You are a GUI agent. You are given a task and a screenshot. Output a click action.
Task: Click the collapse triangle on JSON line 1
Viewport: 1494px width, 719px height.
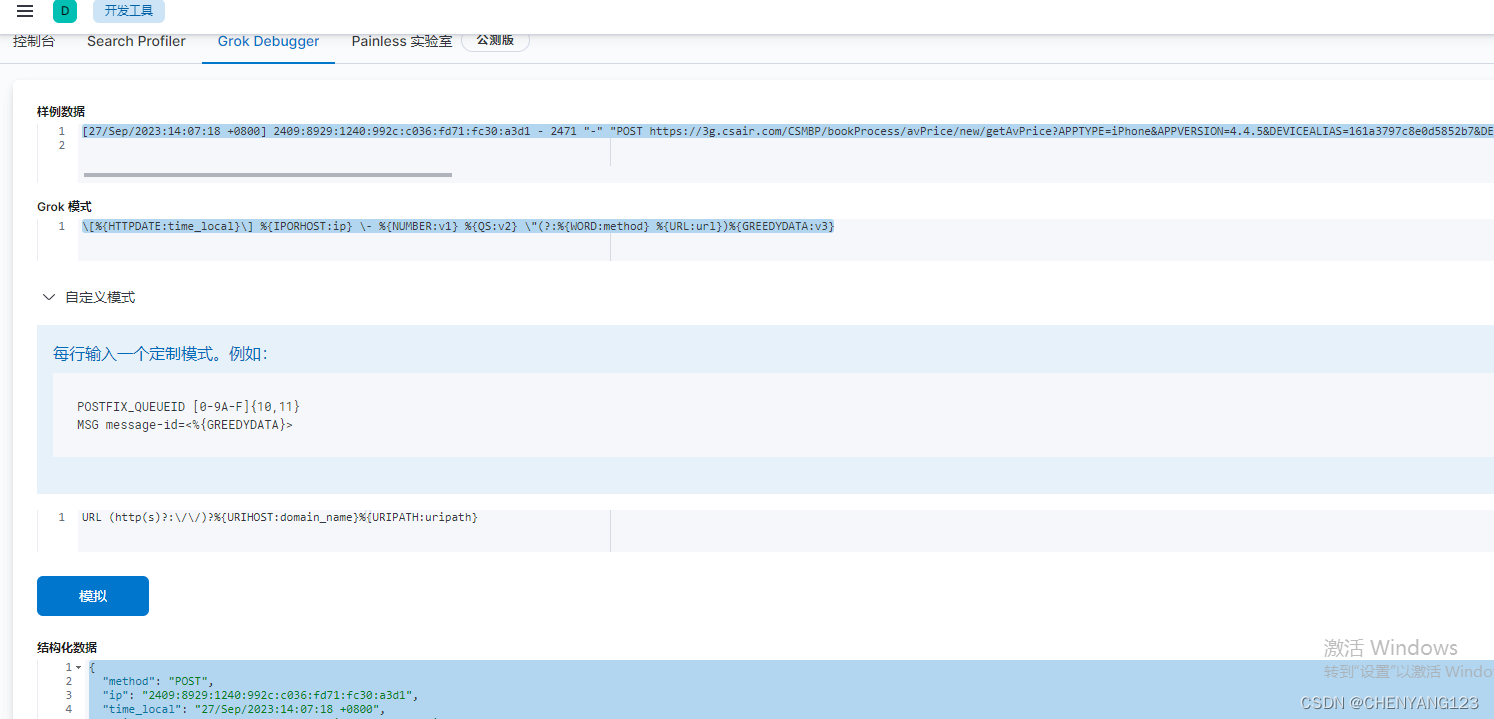(x=77, y=666)
